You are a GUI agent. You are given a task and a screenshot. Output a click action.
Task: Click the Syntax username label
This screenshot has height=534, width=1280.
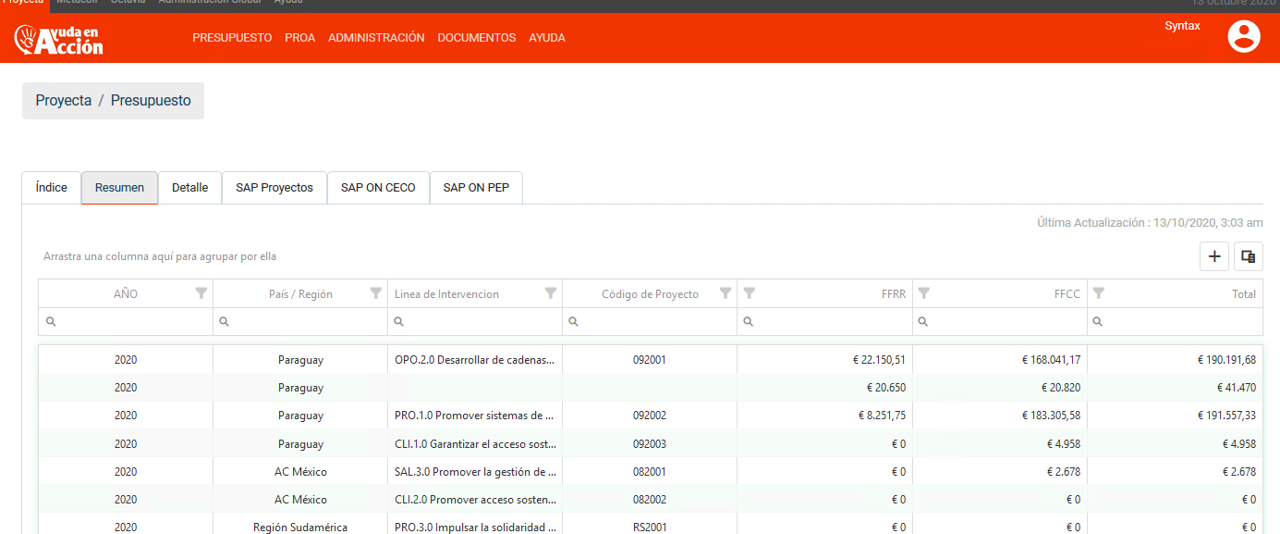coord(1182,26)
